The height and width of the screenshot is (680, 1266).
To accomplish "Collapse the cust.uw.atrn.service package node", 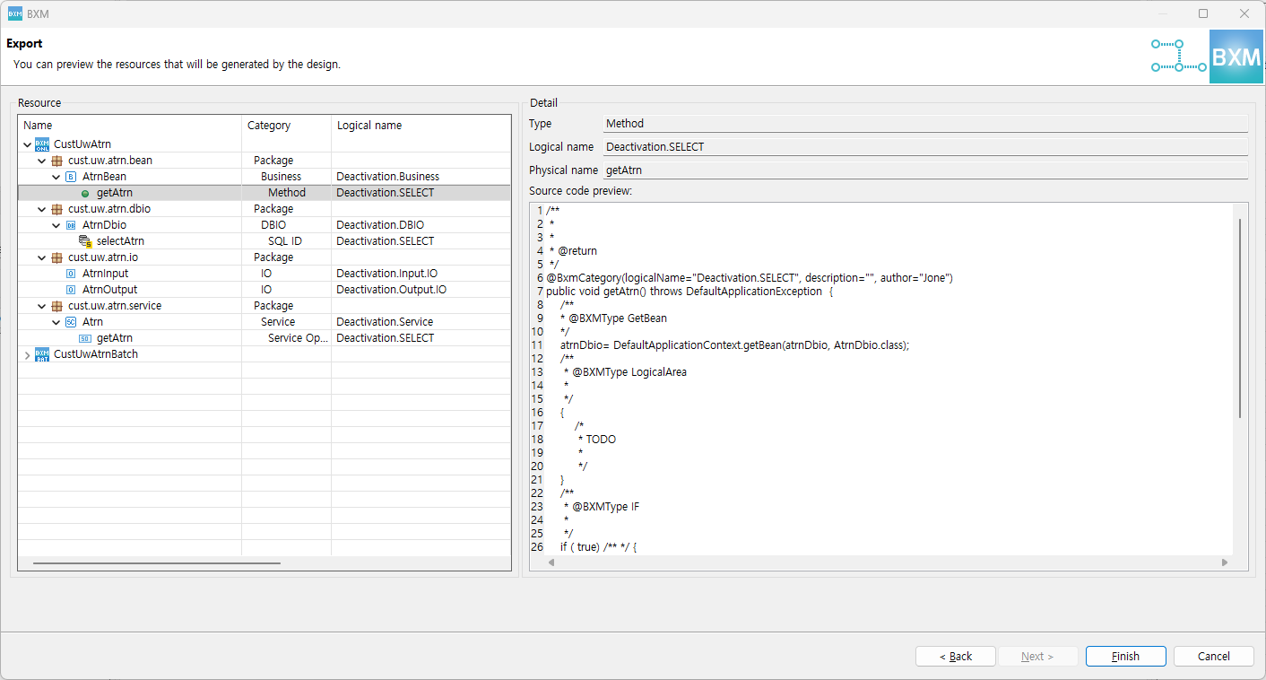I will [42, 306].
